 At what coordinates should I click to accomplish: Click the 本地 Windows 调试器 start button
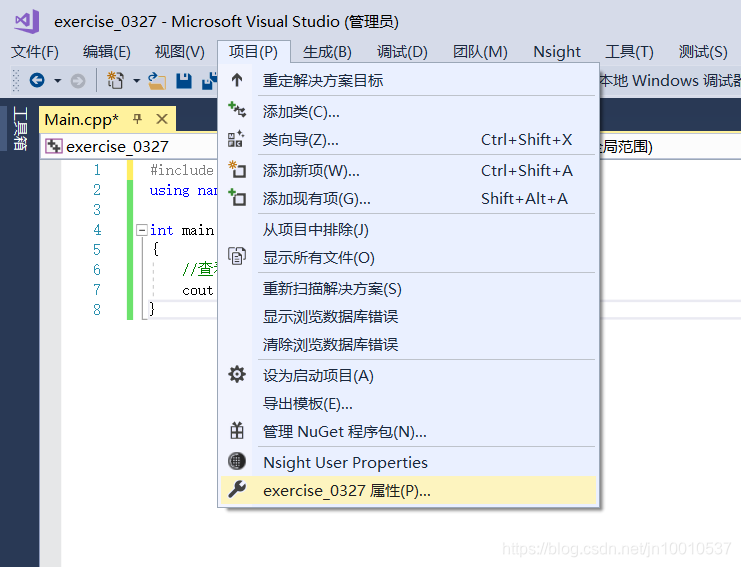(x=670, y=80)
